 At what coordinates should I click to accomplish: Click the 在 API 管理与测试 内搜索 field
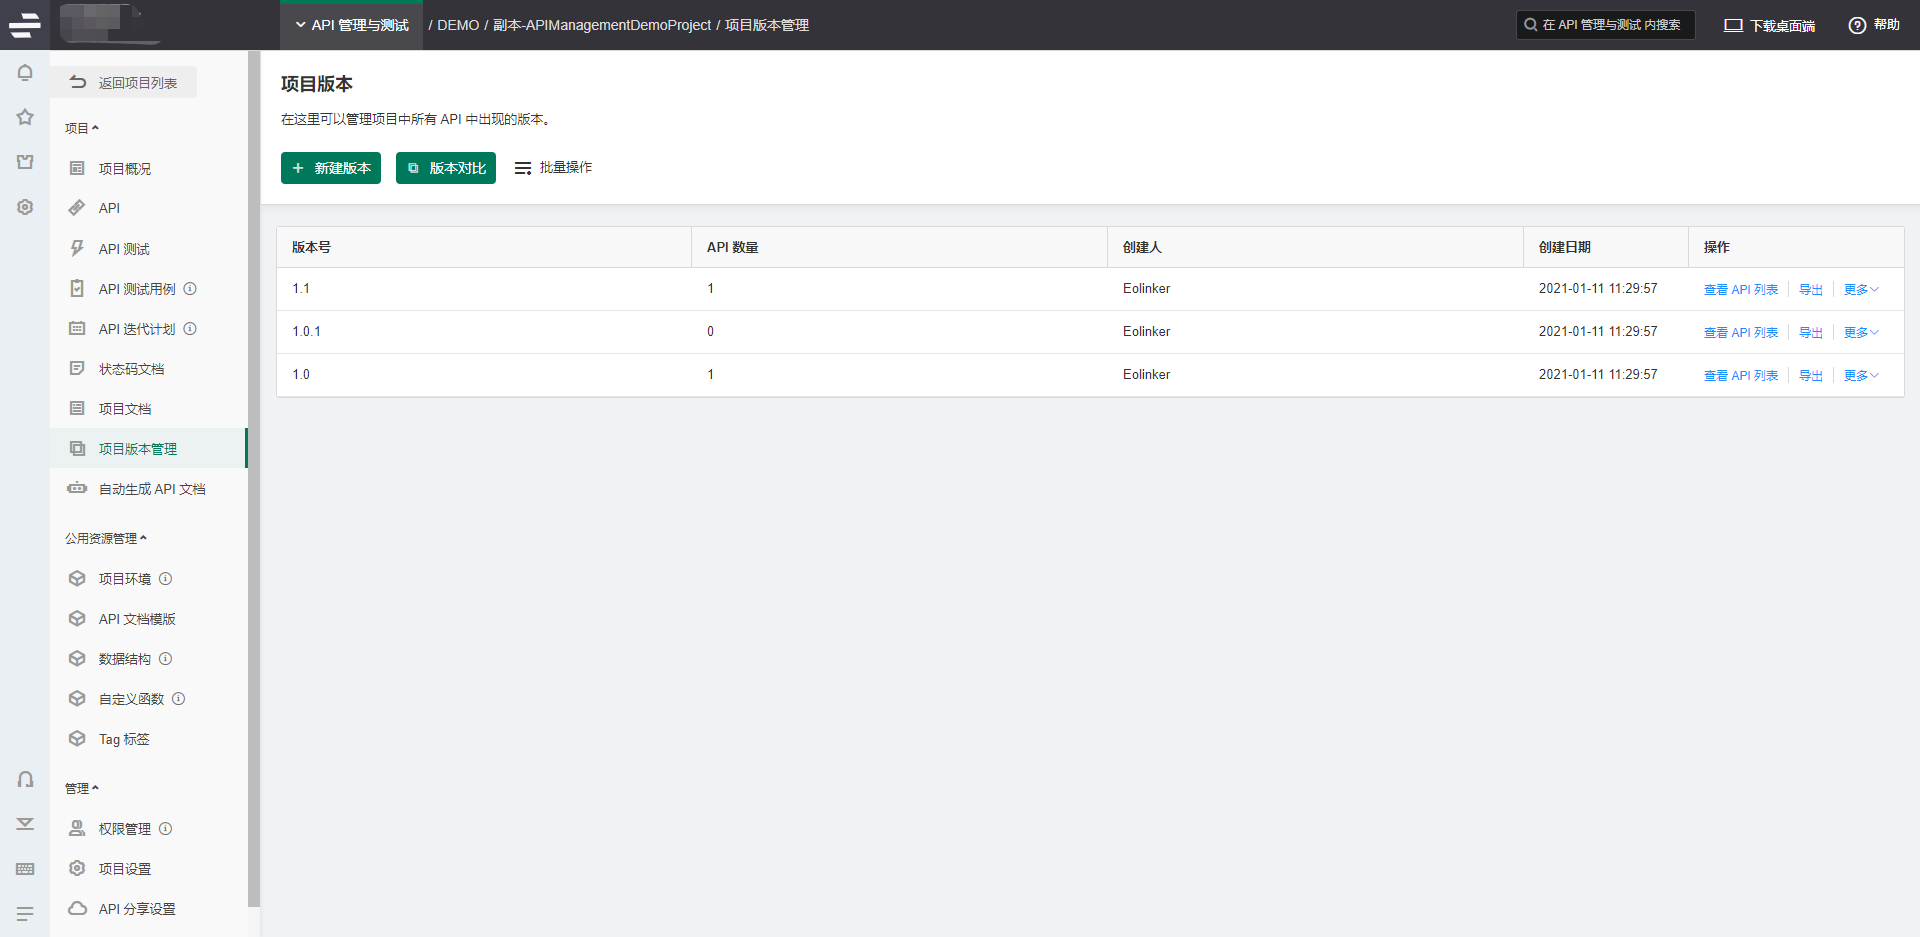pyautogui.click(x=1606, y=25)
